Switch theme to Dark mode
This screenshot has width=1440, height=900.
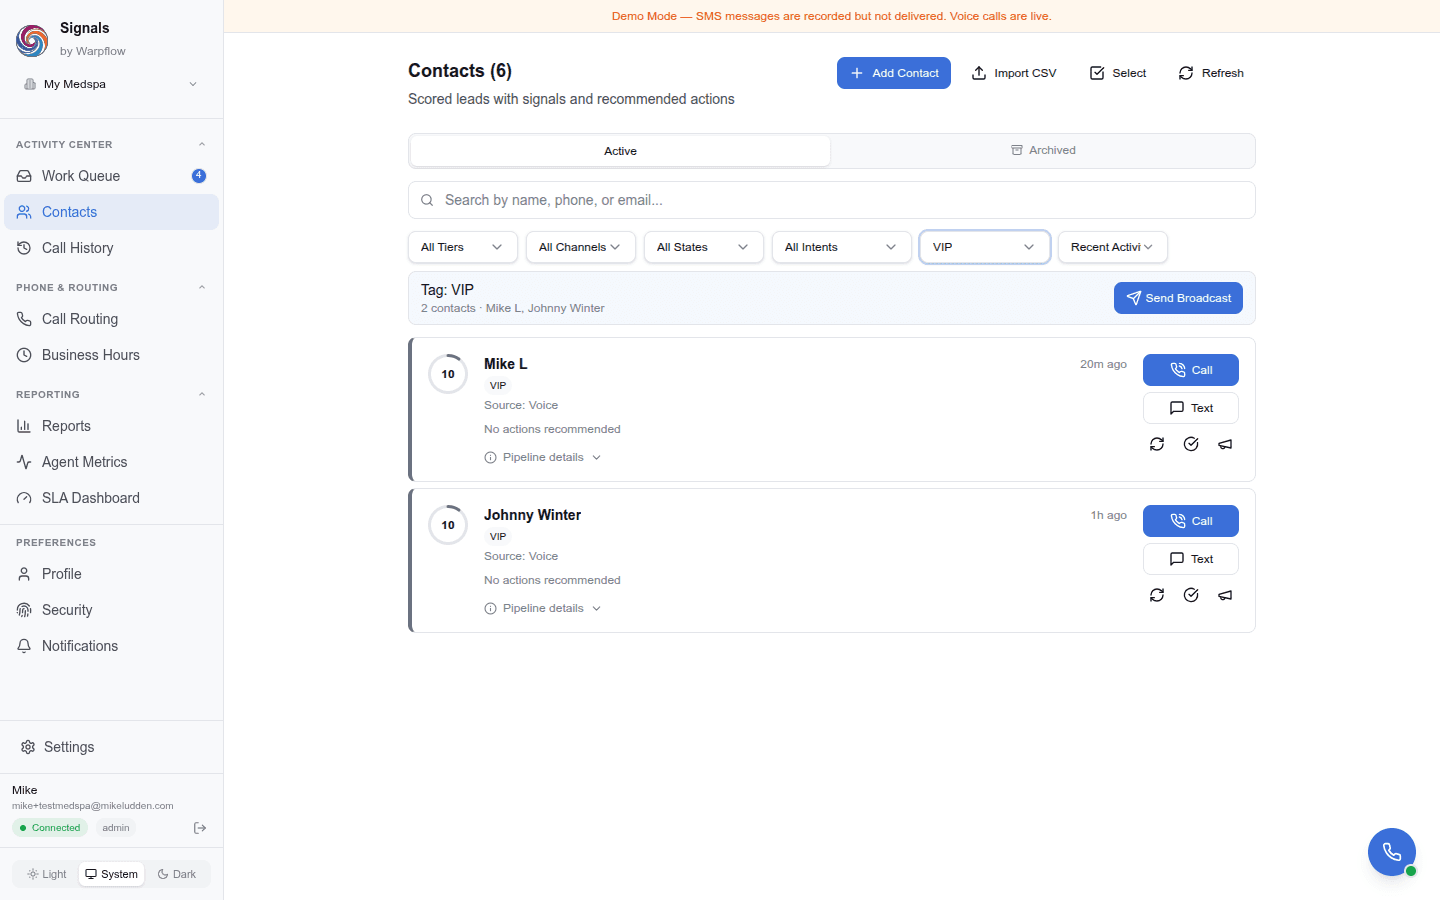tap(178, 873)
